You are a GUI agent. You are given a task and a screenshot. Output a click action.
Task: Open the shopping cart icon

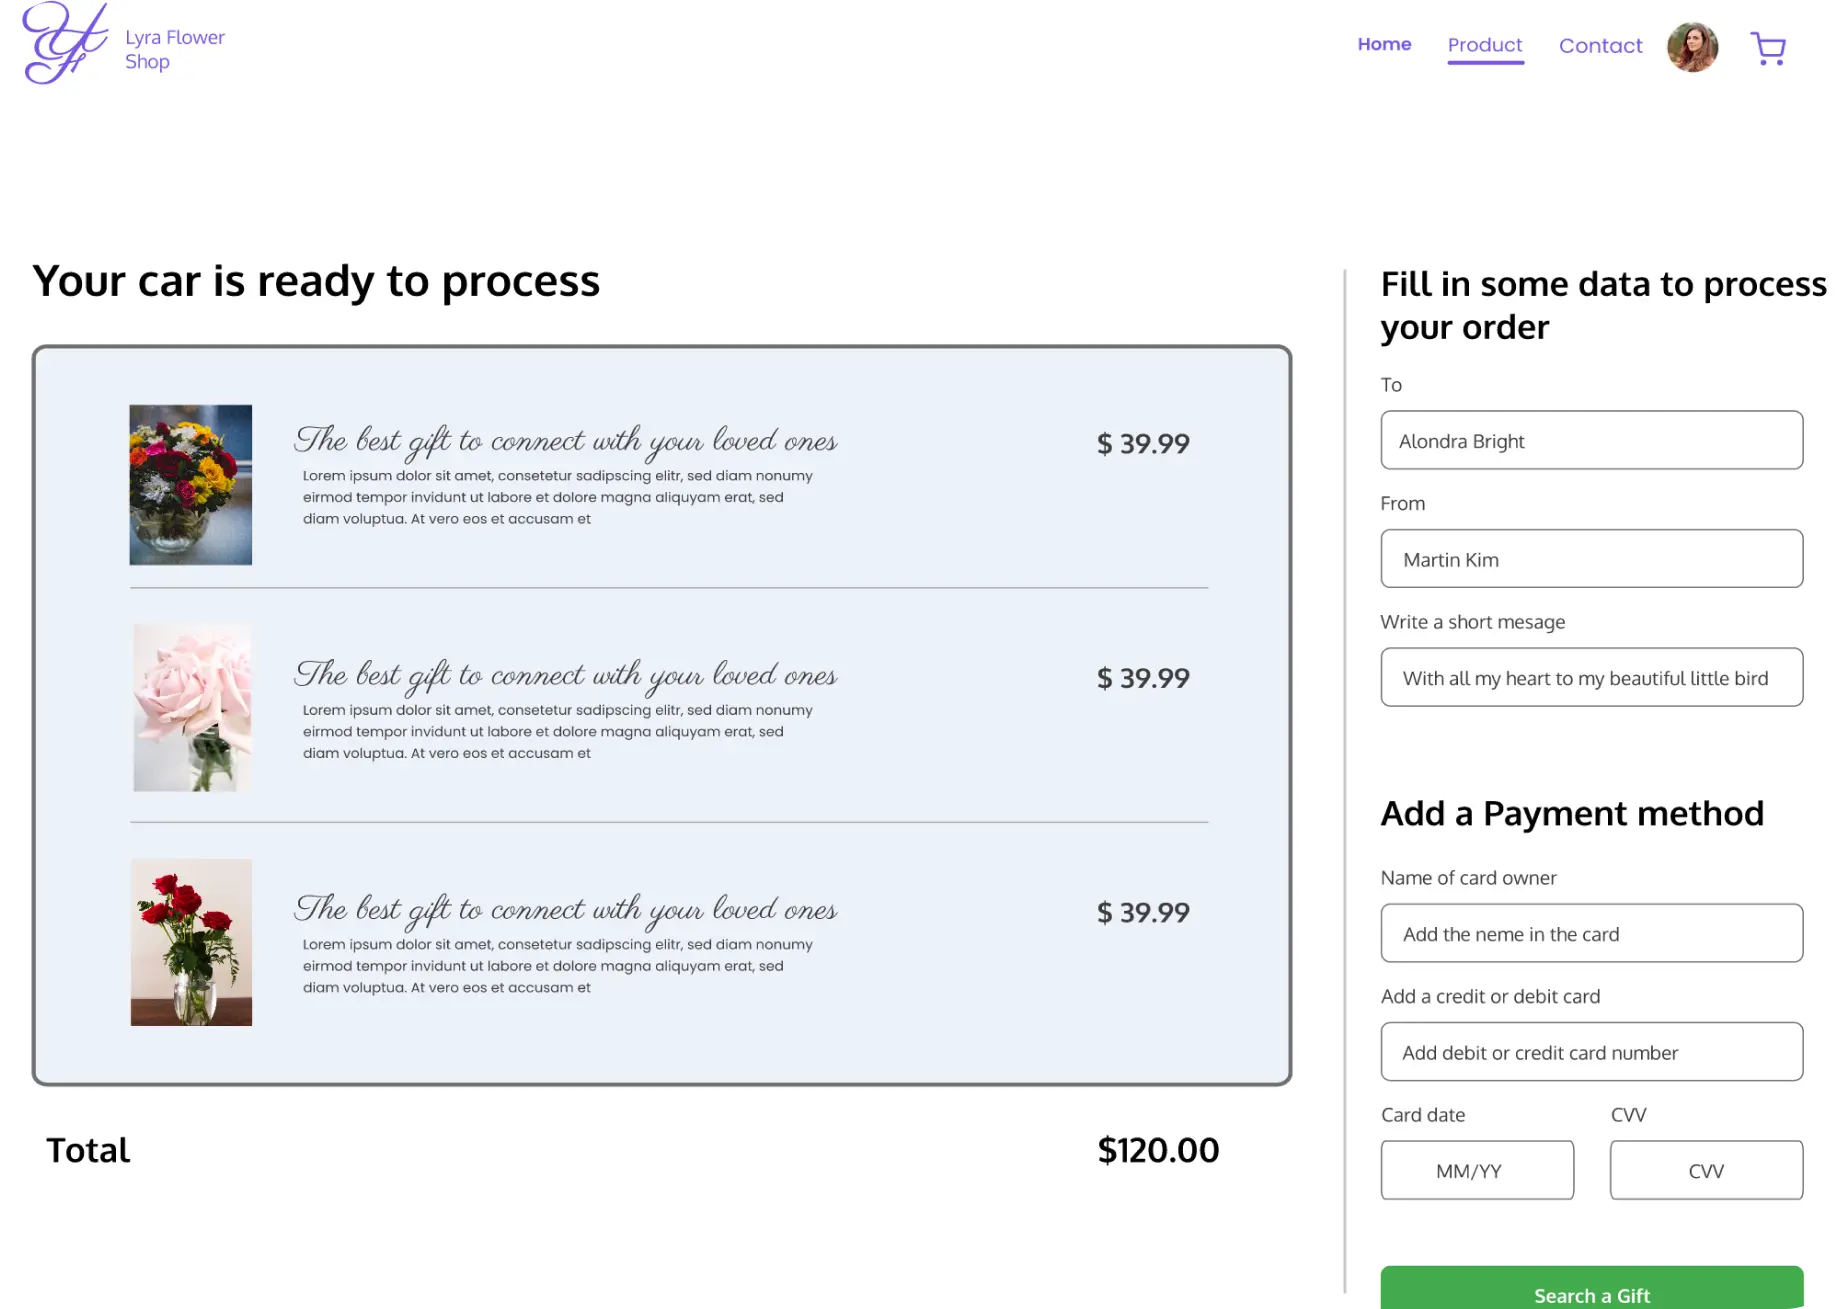(1768, 48)
